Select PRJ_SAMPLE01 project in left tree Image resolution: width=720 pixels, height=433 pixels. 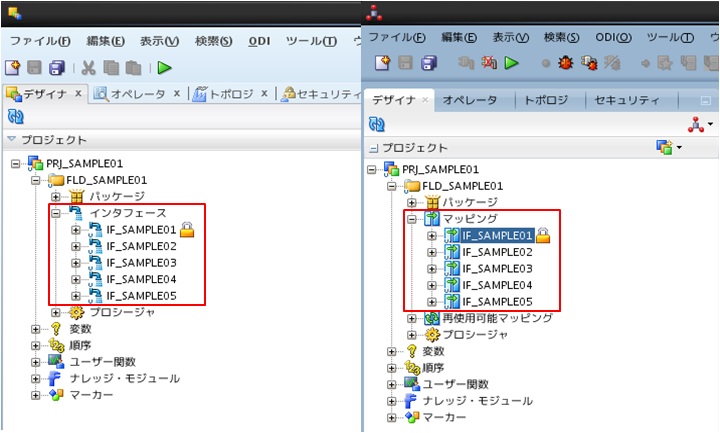[84, 163]
